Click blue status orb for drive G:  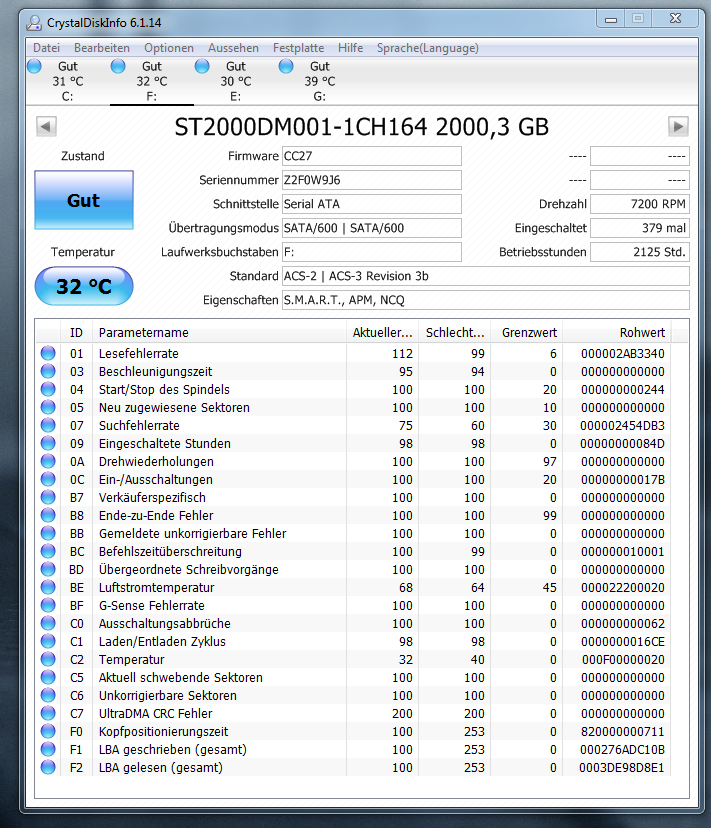click(x=286, y=66)
